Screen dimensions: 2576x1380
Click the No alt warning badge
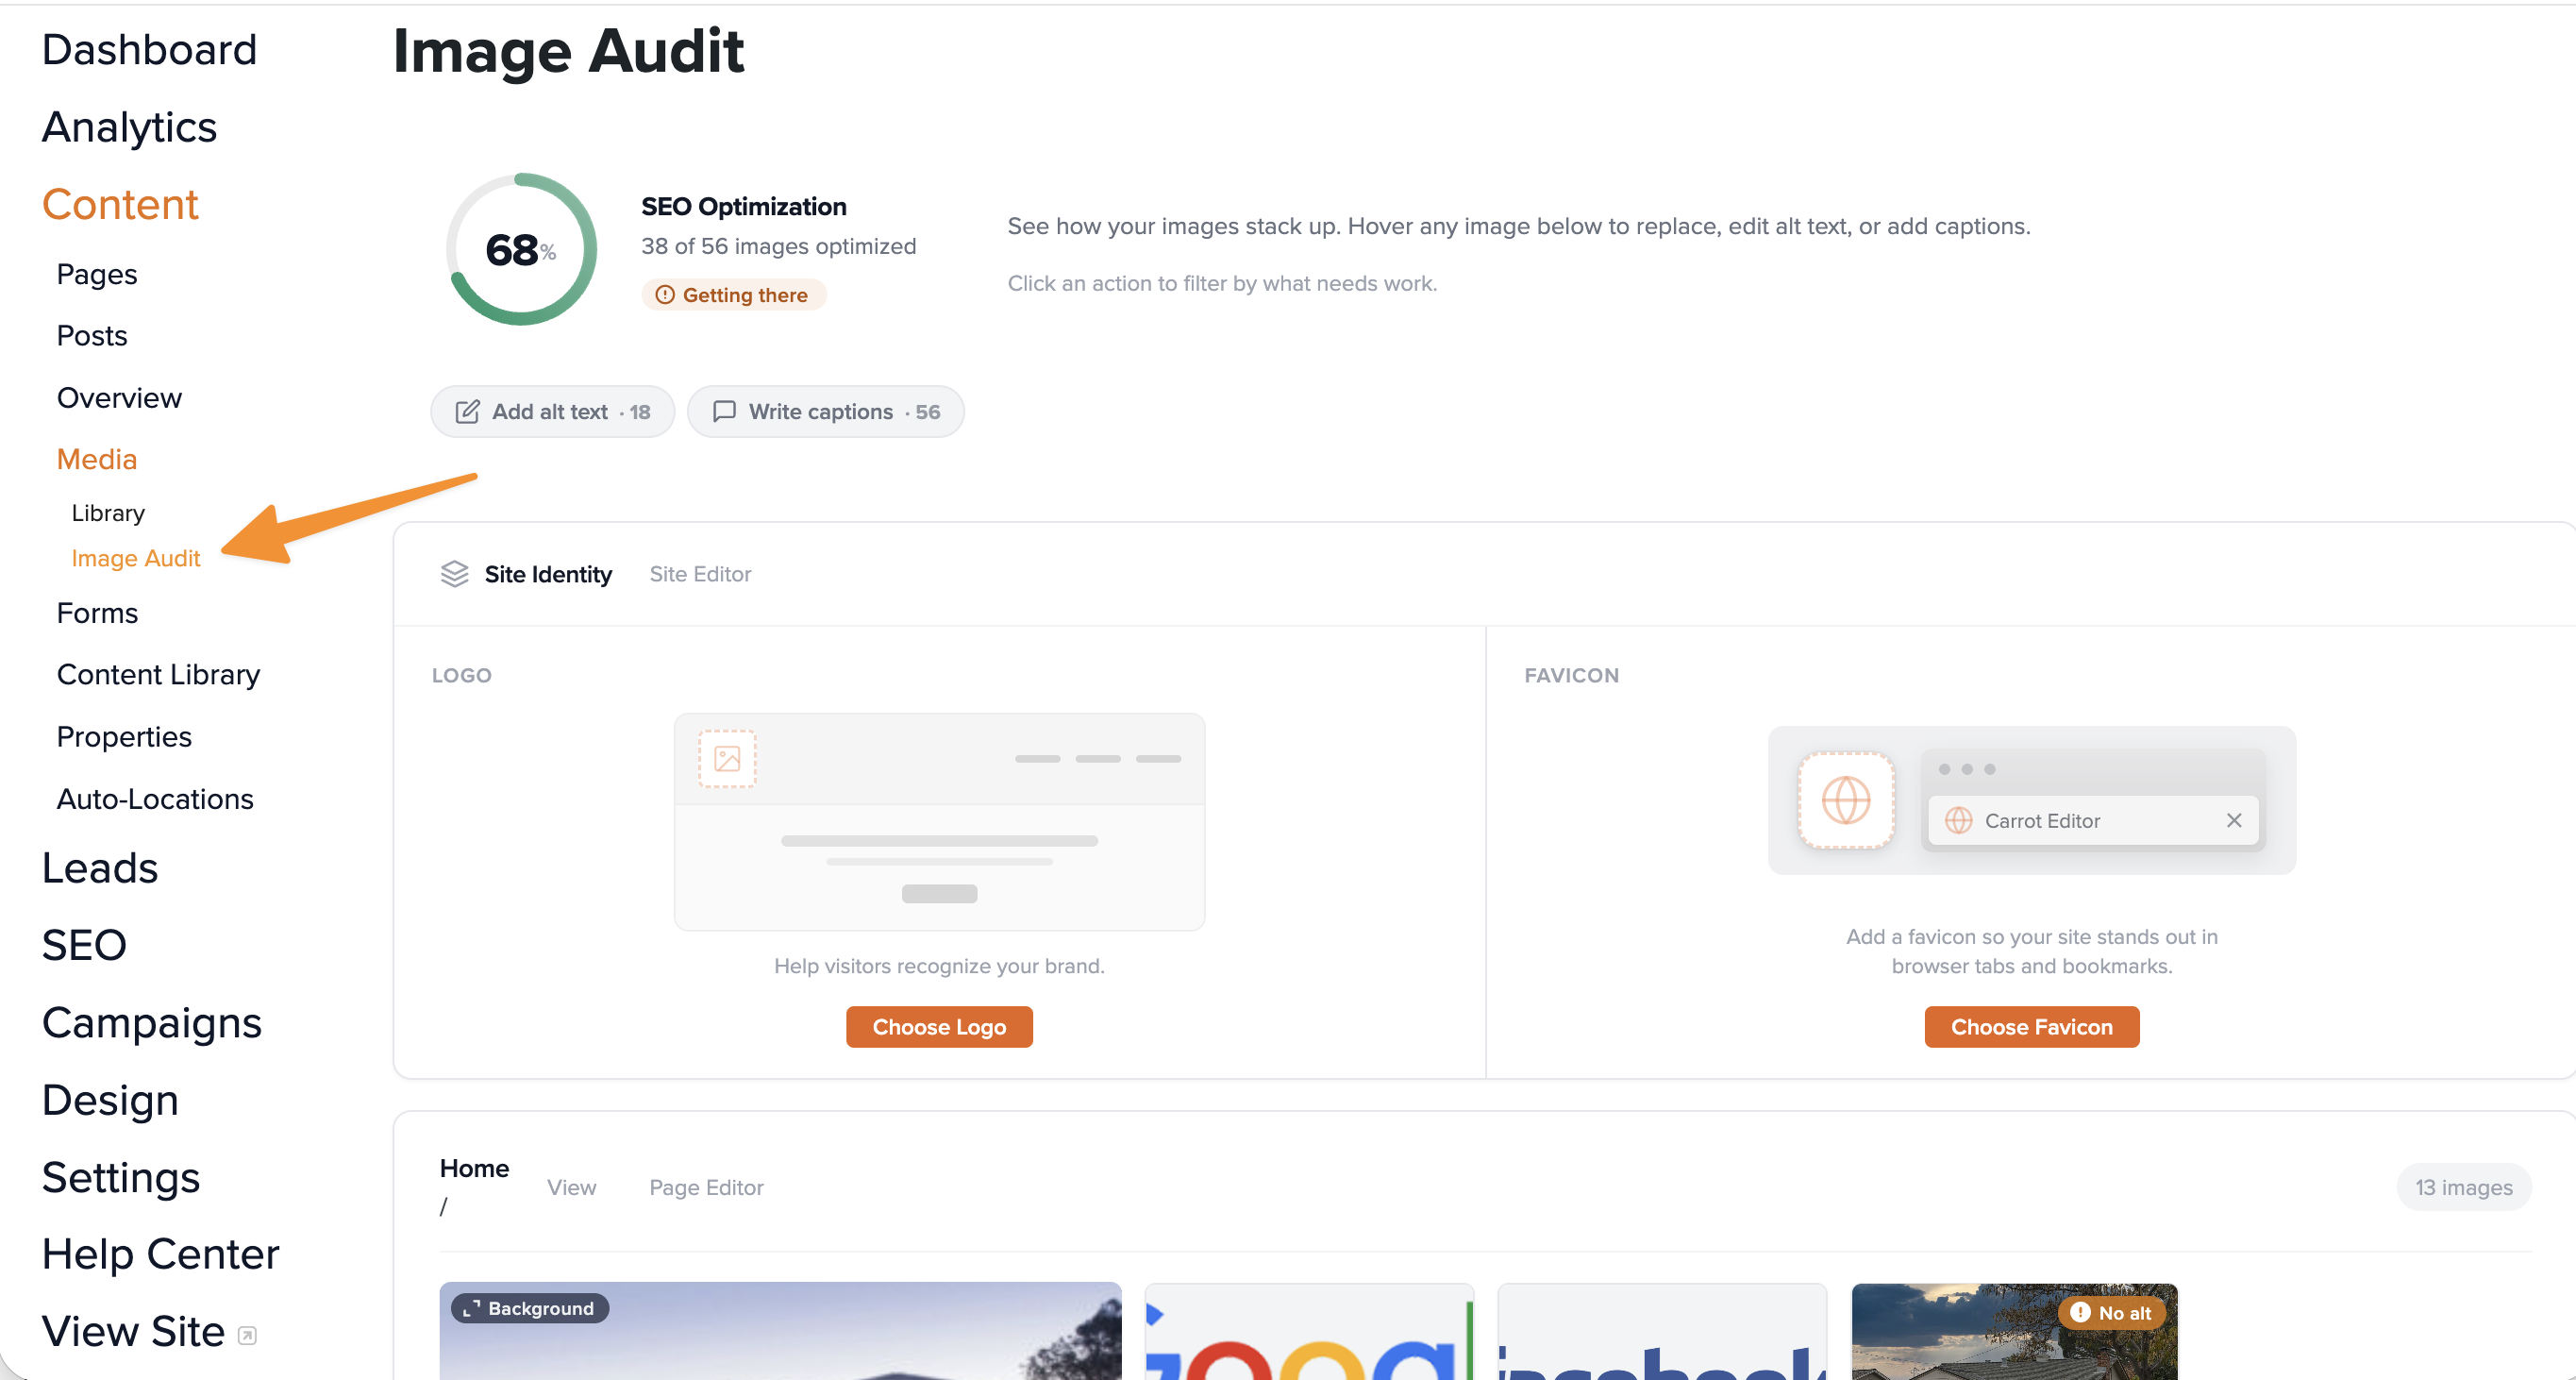point(2111,1313)
